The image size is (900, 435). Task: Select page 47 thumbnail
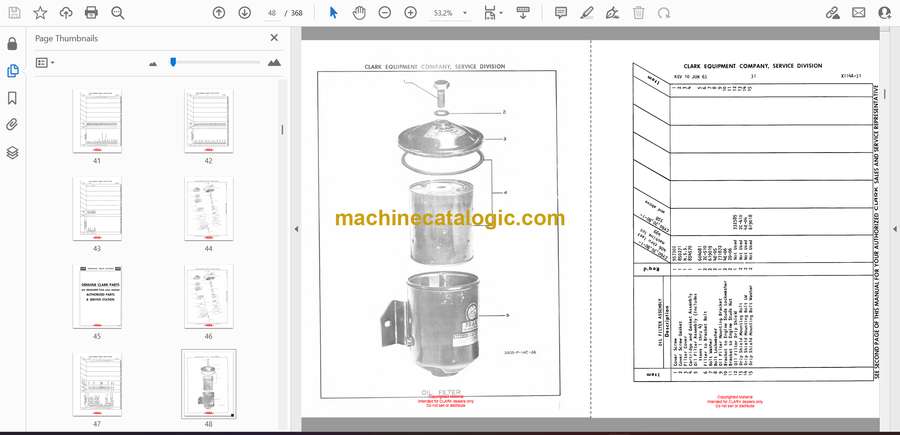pyautogui.click(x=97, y=384)
